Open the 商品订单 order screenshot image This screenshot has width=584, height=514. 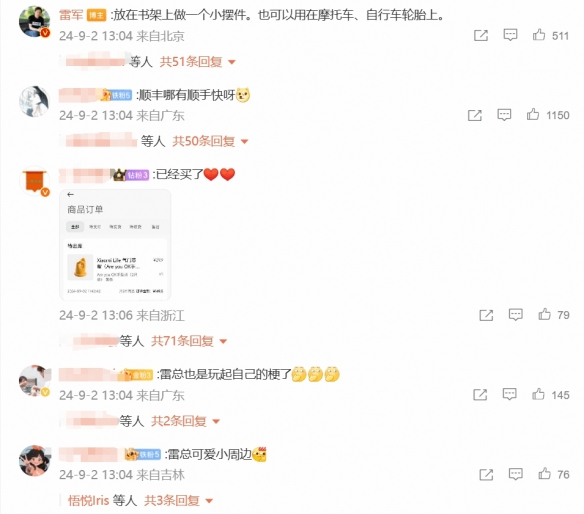pyautogui.click(x=115, y=245)
